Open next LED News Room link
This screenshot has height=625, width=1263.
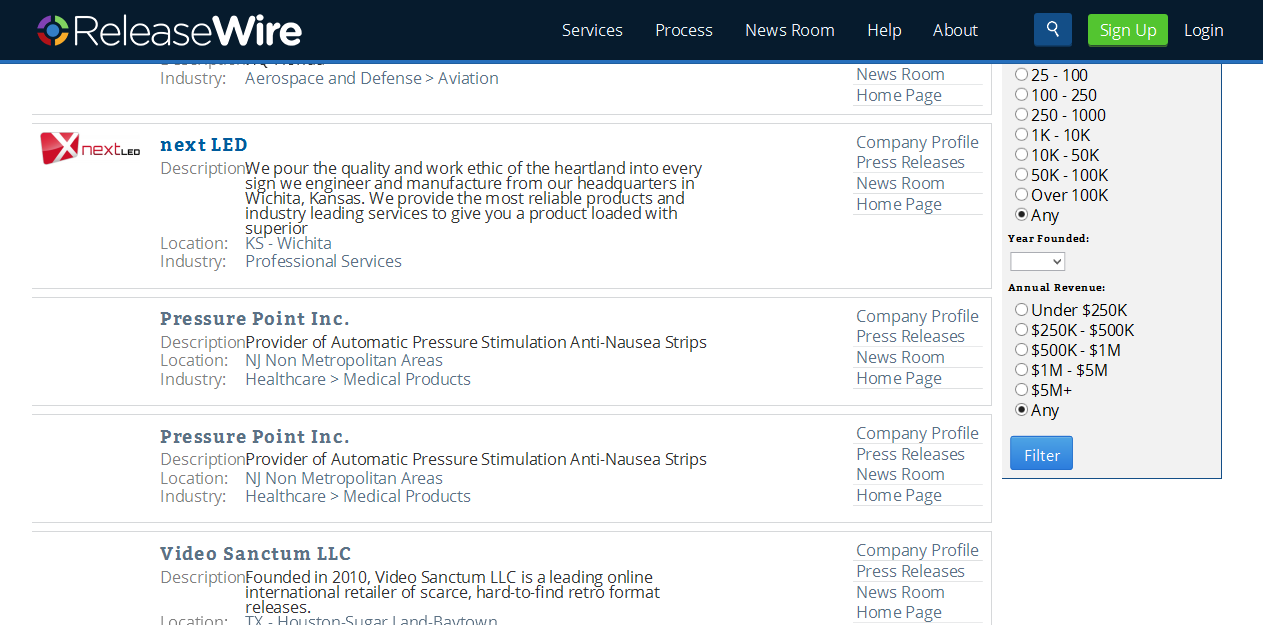(900, 183)
